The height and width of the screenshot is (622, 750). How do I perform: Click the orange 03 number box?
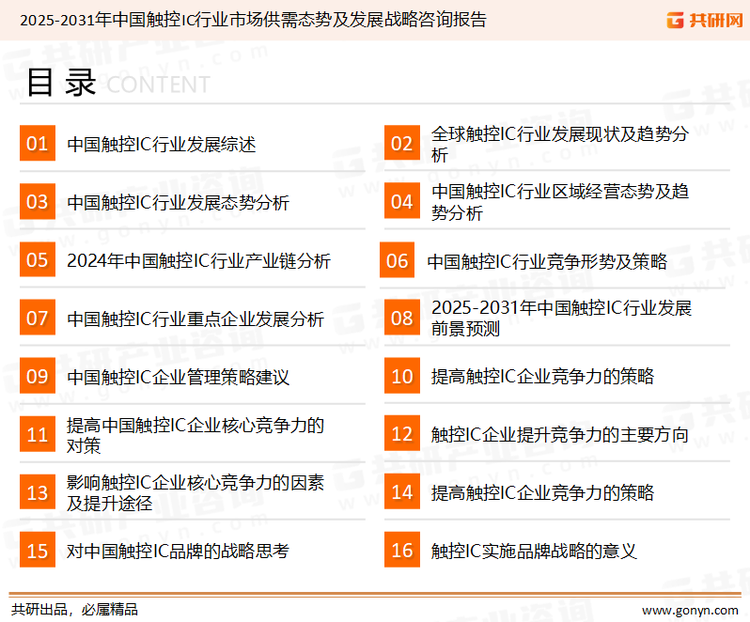pyautogui.click(x=37, y=201)
